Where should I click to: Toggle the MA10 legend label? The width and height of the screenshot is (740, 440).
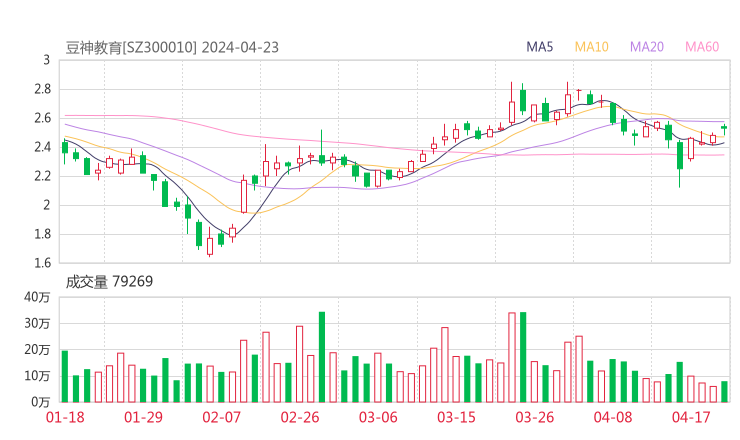(x=591, y=47)
